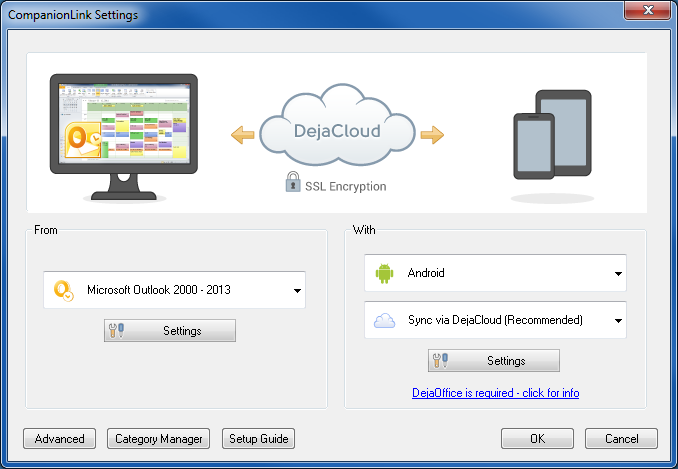Click the Outlook monitor illustration

pyautogui.click(x=124, y=137)
